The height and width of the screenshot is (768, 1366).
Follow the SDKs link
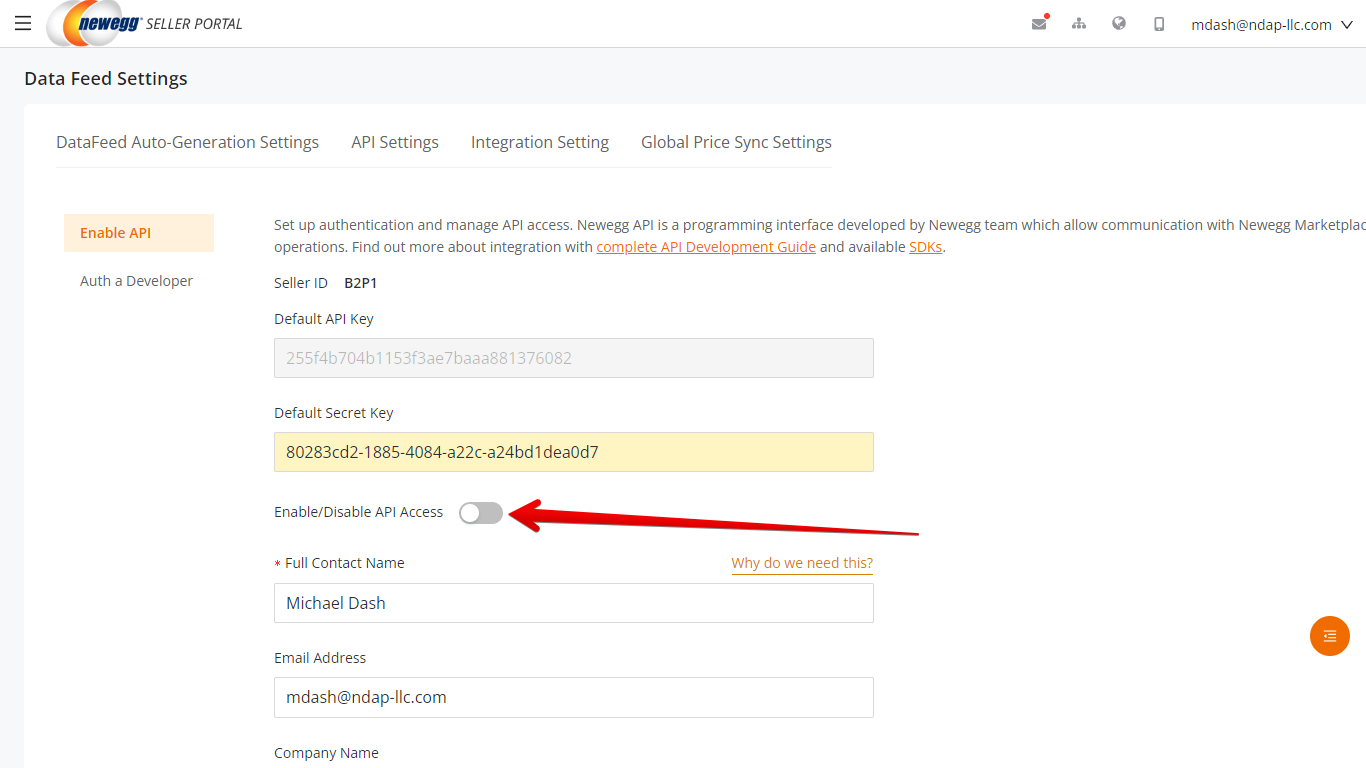coord(925,247)
